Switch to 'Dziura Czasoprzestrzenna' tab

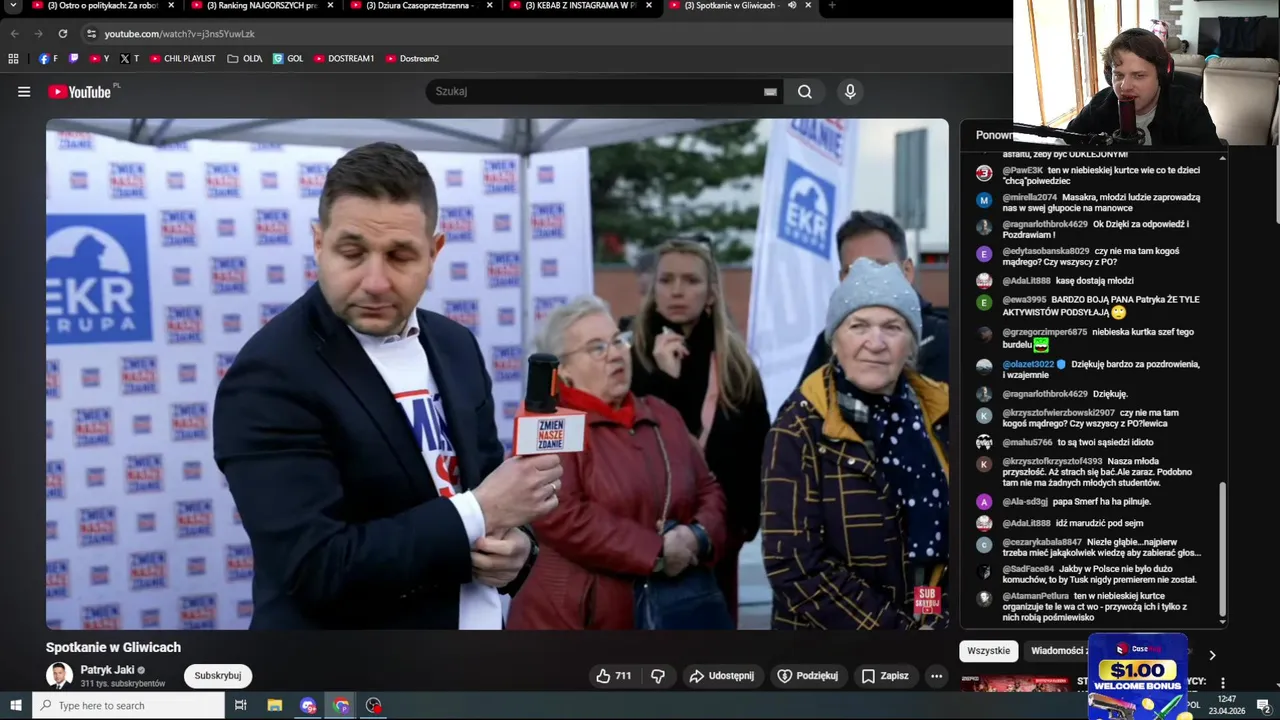420,5
